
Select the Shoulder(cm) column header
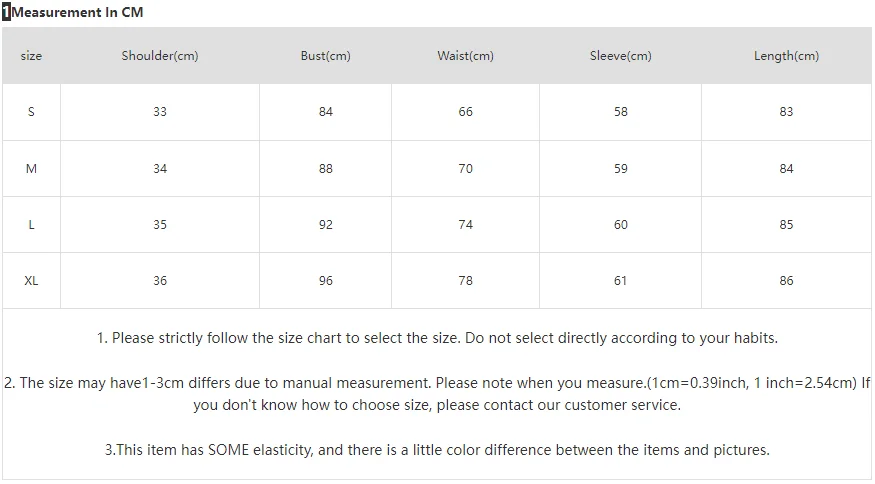pyautogui.click(x=160, y=56)
